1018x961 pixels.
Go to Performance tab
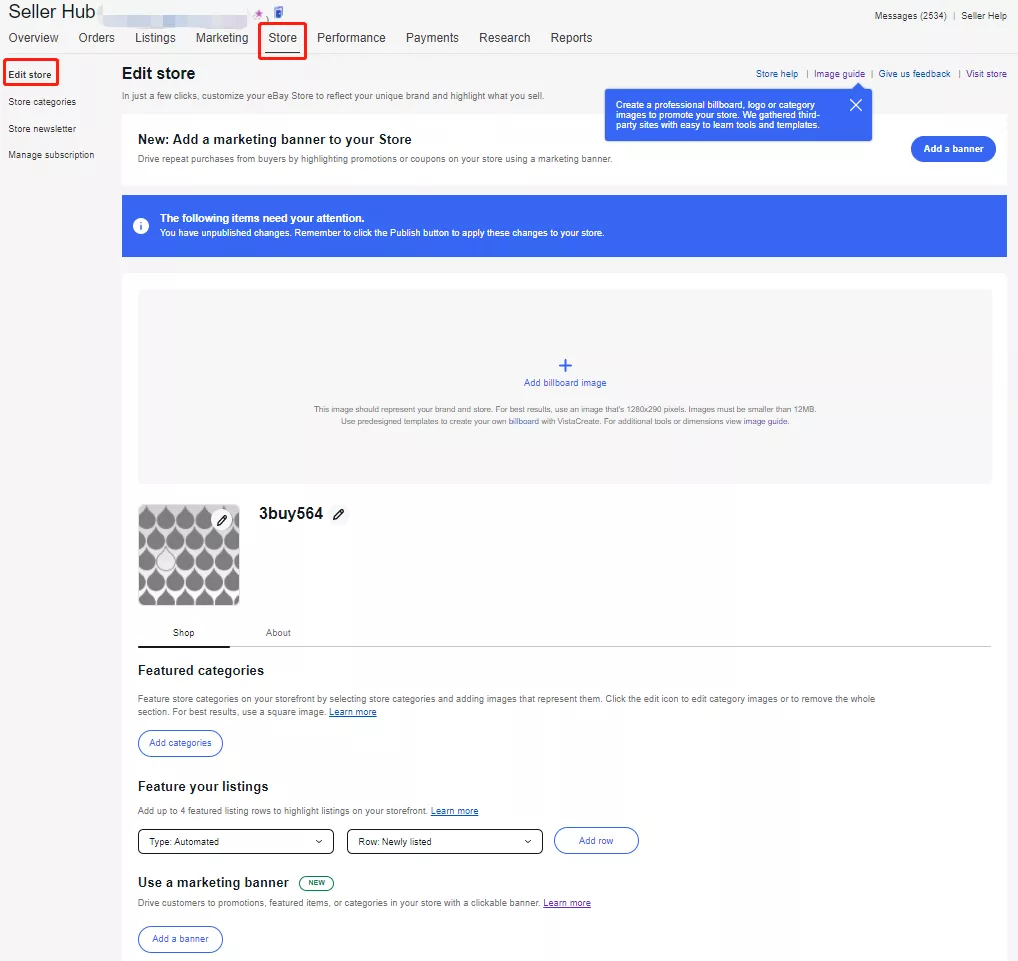click(351, 38)
